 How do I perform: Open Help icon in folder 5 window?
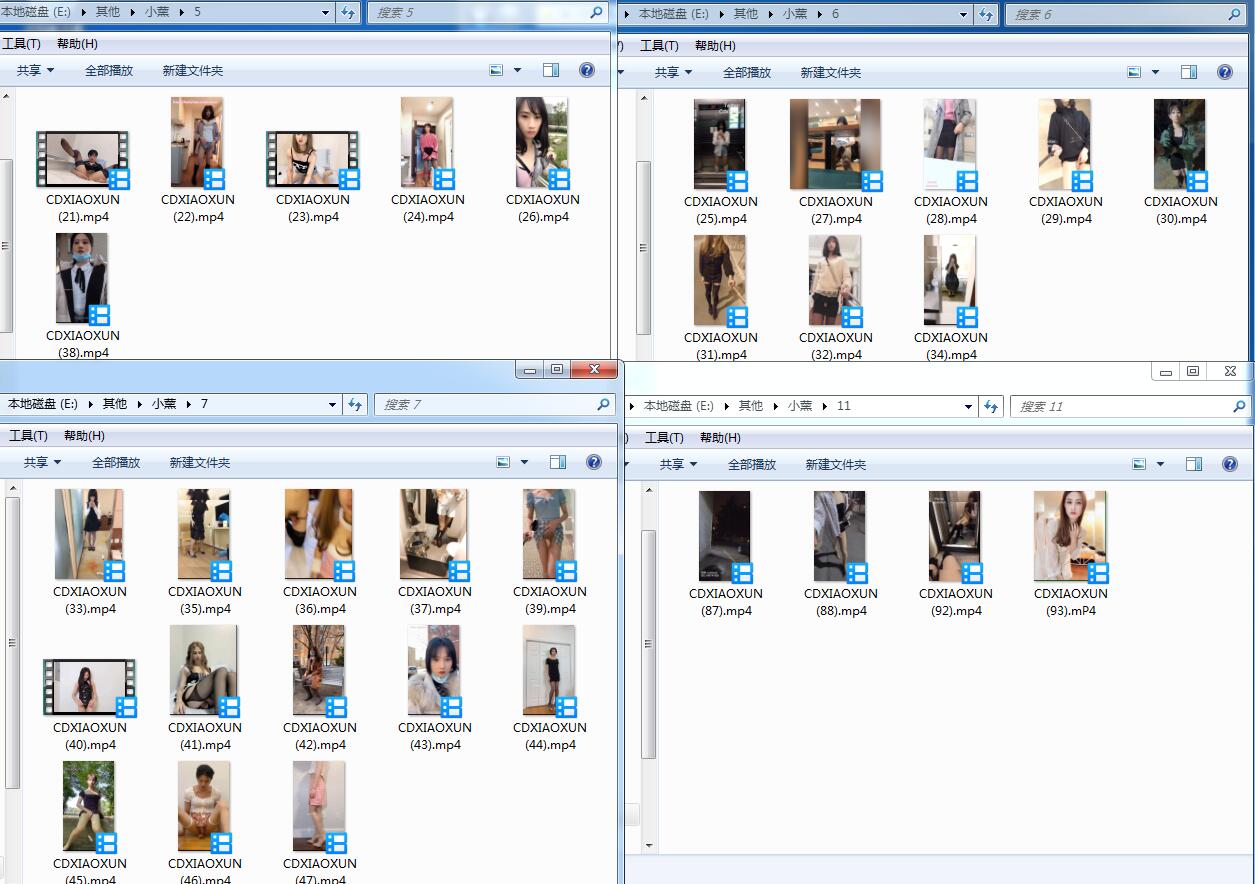point(587,70)
